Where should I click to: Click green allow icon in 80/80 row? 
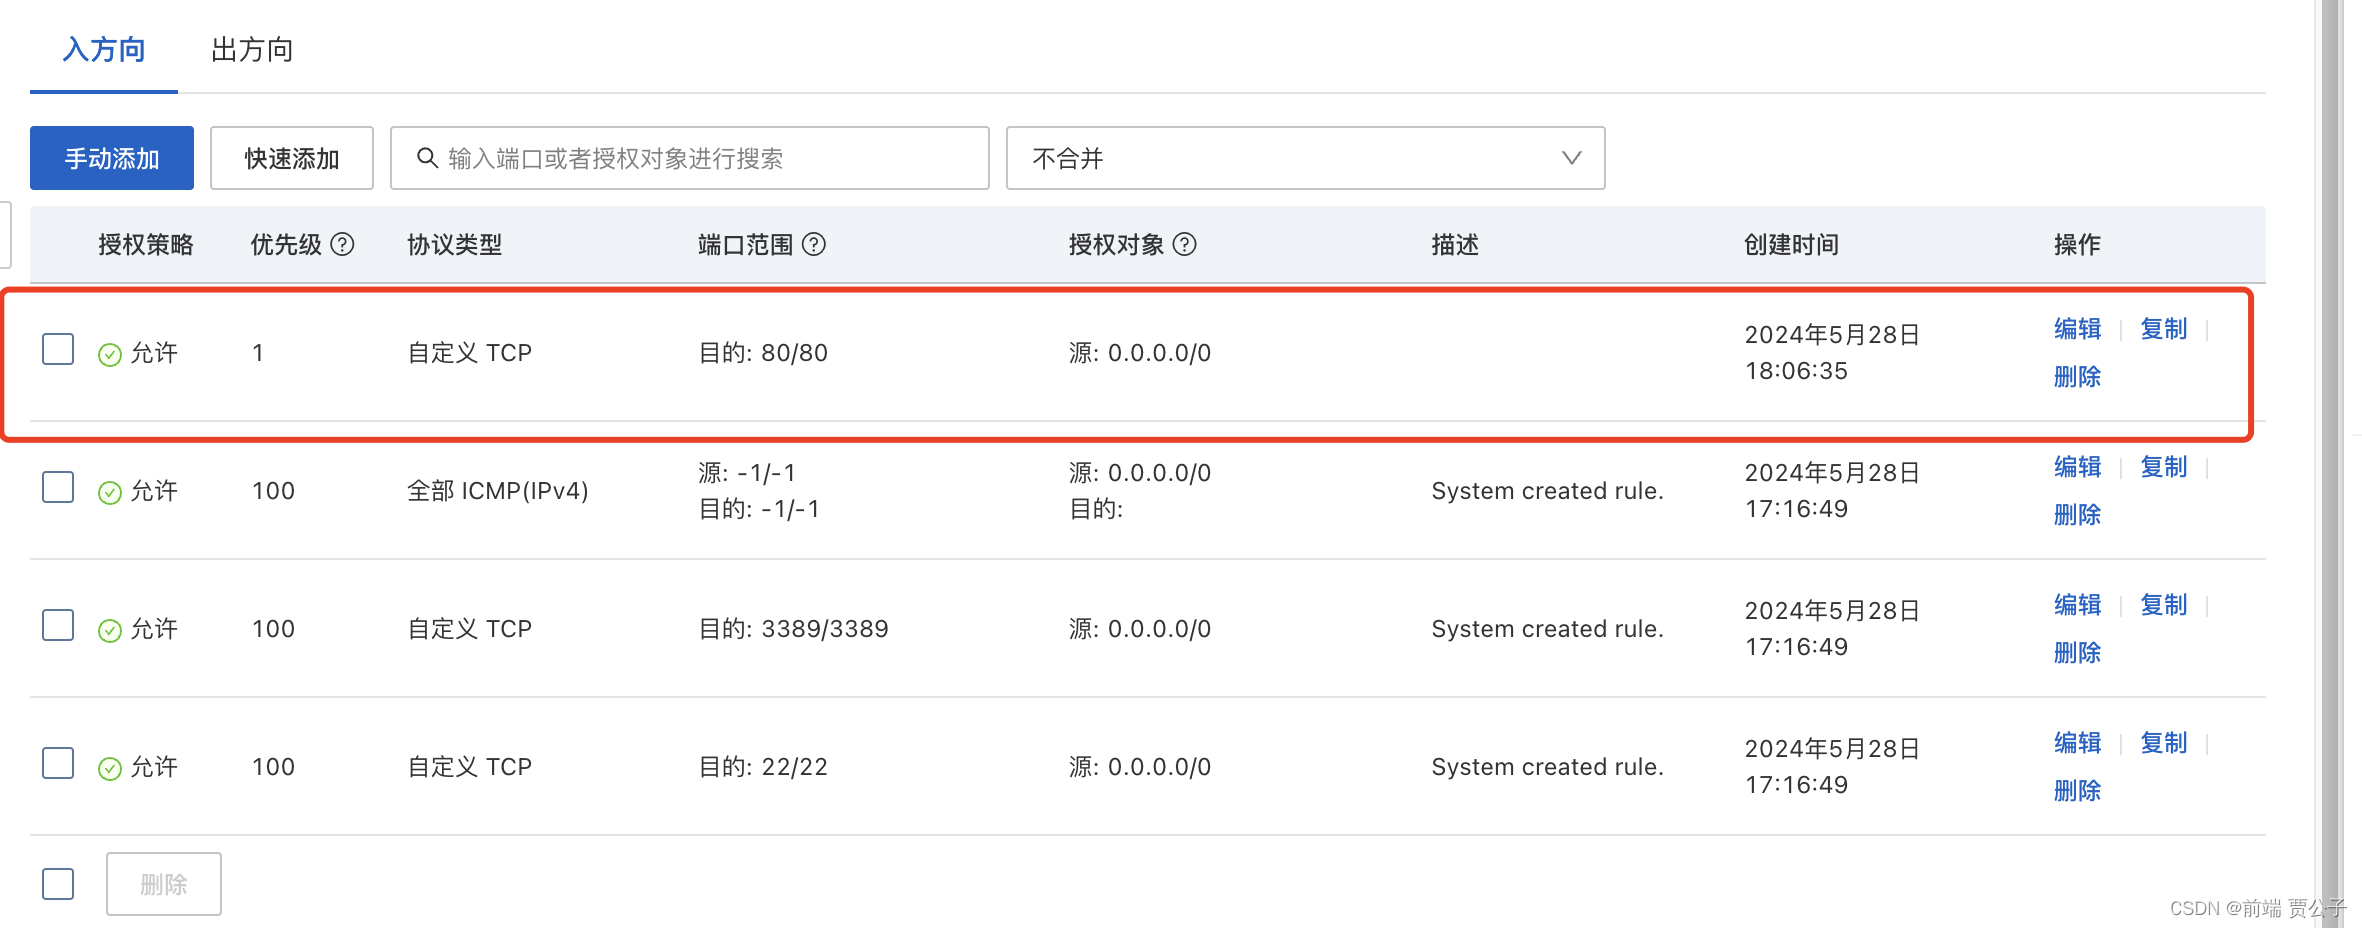tap(110, 354)
